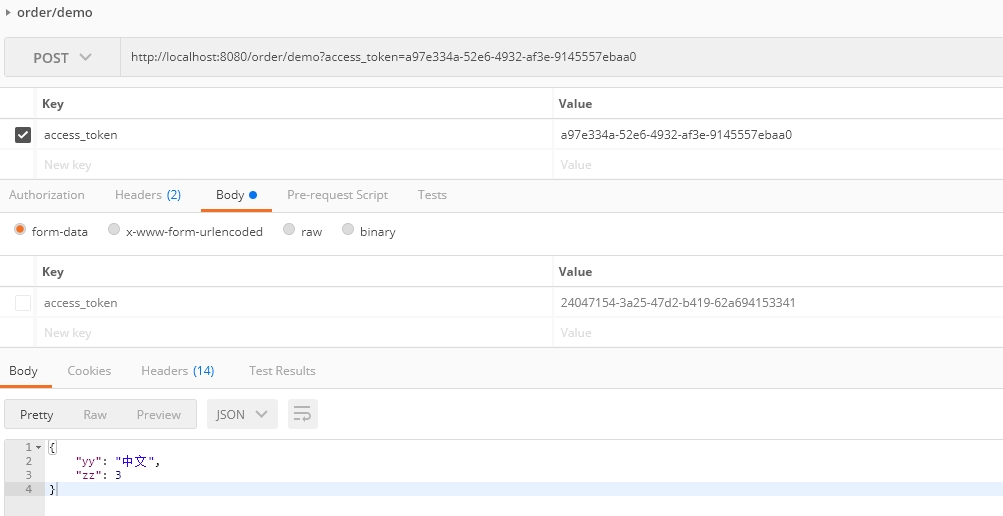
Task: Switch to the Authorization tab
Action: click(47, 195)
